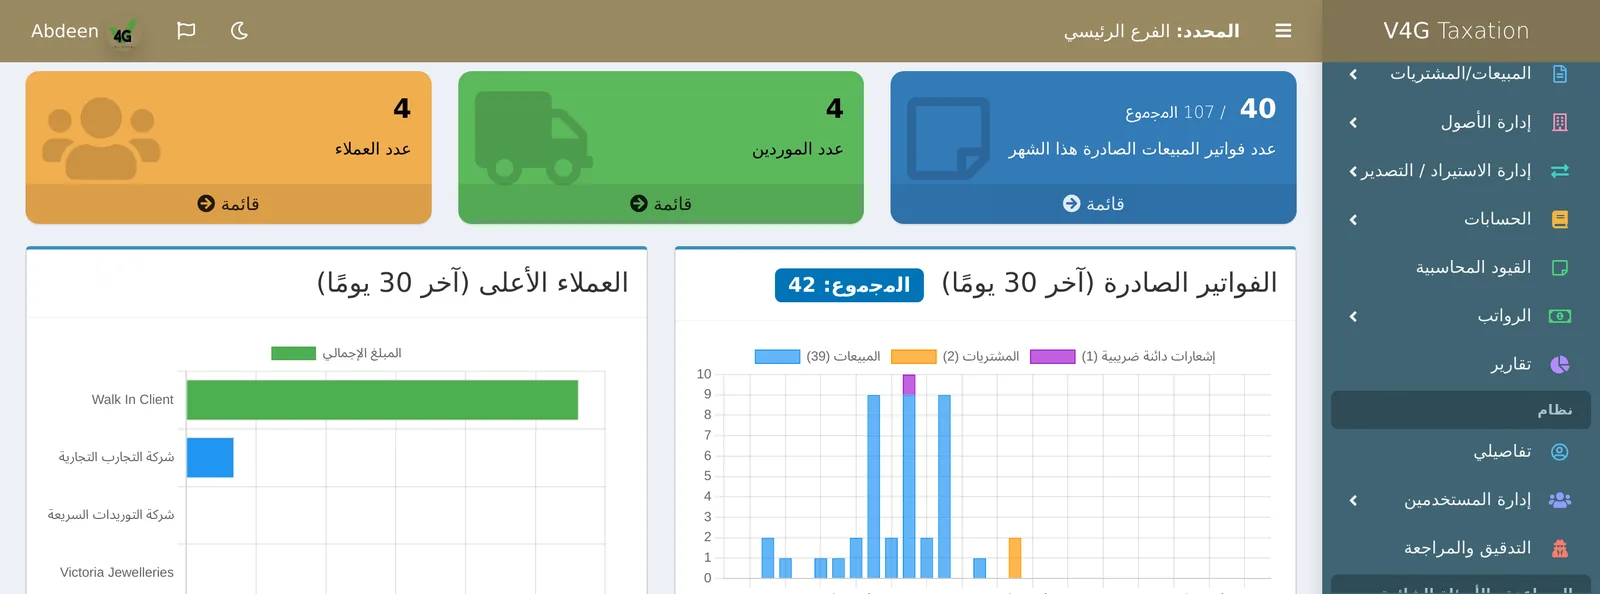Click the exchange arrows icon for الاستيراد
The image size is (1600, 594).
point(1560,171)
